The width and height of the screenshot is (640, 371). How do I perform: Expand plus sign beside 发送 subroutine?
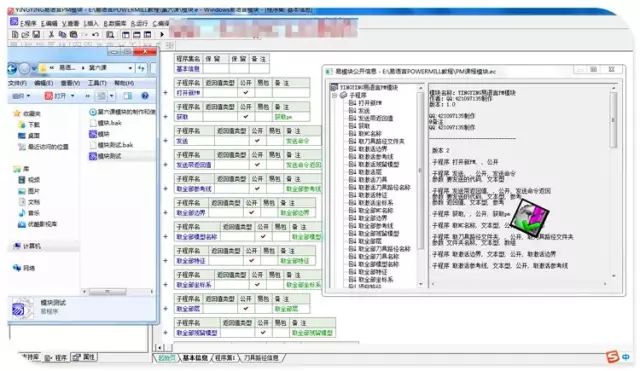click(166, 141)
